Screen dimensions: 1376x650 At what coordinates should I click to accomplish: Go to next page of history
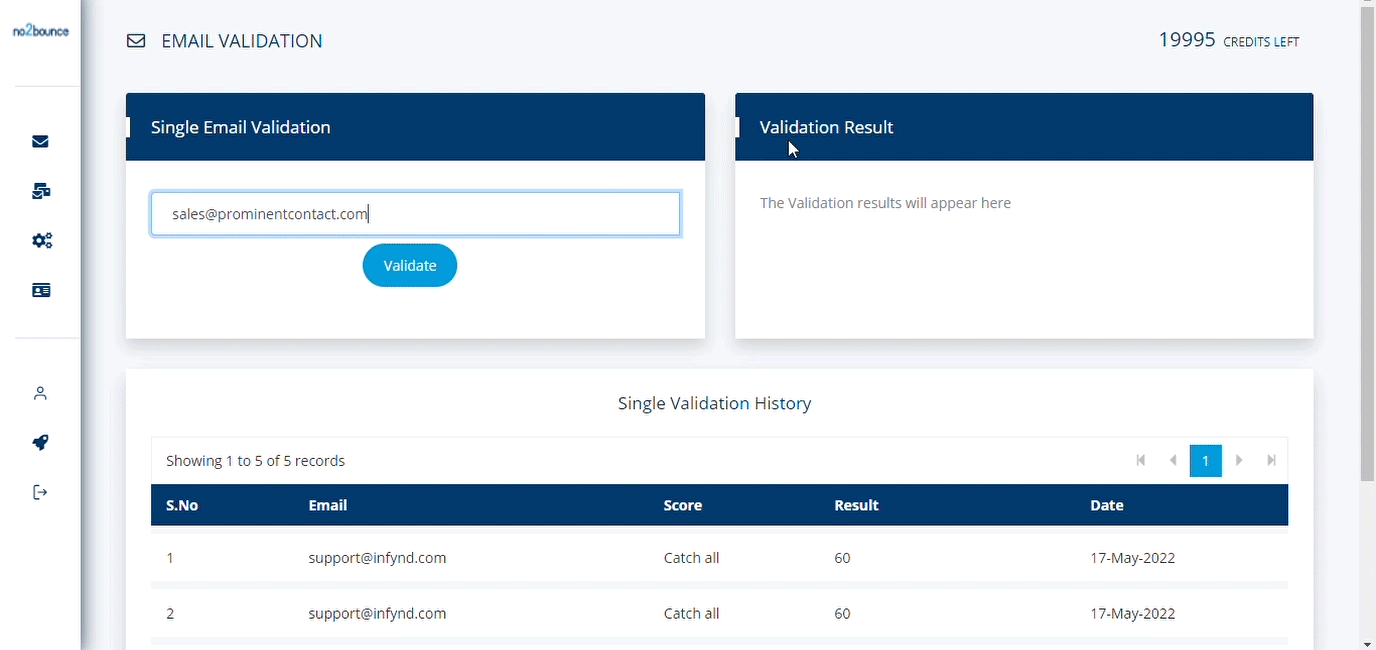(1239, 461)
